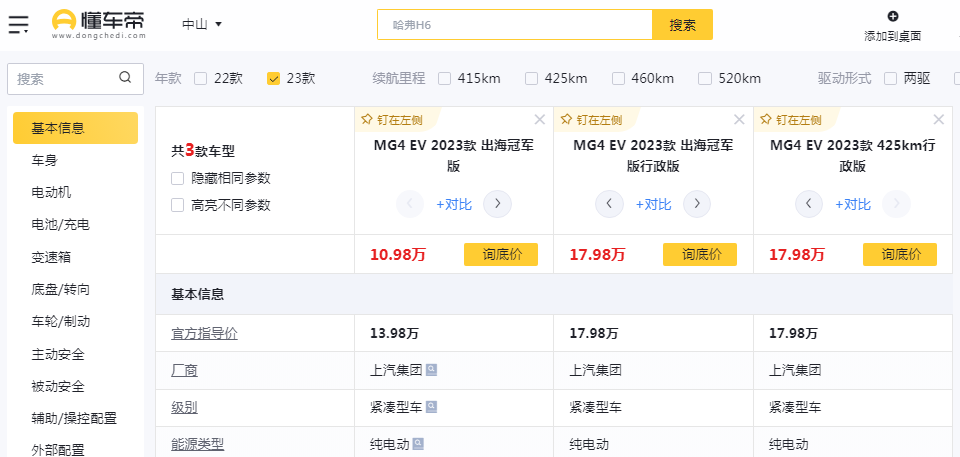Screen dimensions: 960x457
Task: Toggle the 两驱 drive type checkbox
Action: [x=891, y=78]
